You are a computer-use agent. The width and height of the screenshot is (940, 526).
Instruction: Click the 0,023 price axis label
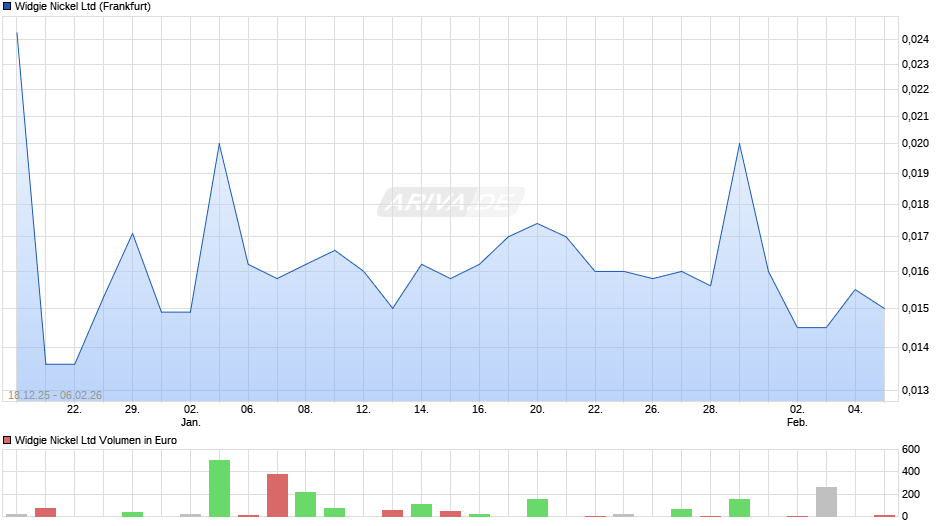tap(915, 64)
